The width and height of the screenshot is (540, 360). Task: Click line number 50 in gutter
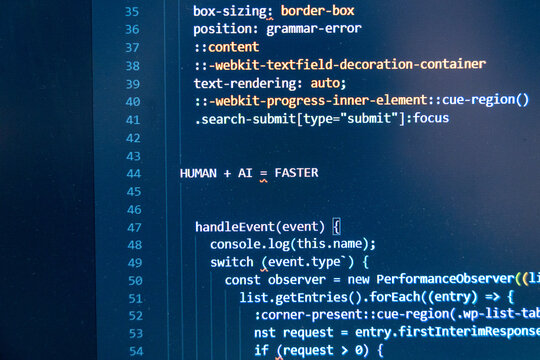tap(135, 281)
